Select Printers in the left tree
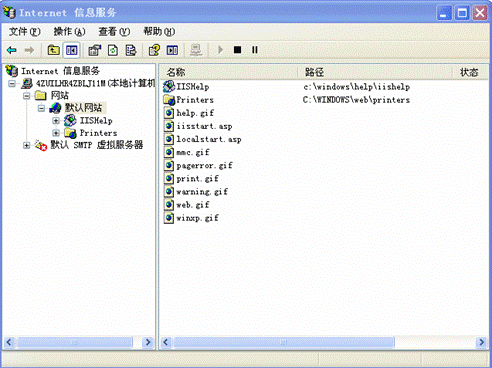Screen dimensions: 492x368 [x=98, y=133]
